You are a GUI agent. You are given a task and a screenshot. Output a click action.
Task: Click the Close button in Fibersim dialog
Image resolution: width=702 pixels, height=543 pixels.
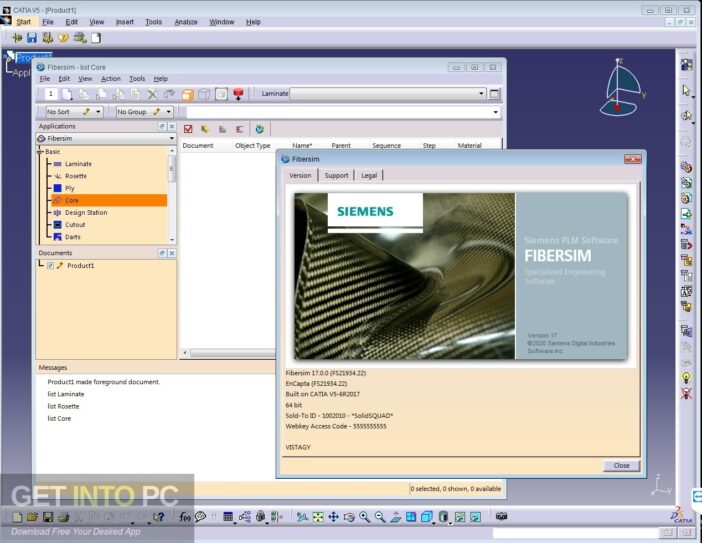pyautogui.click(x=621, y=466)
